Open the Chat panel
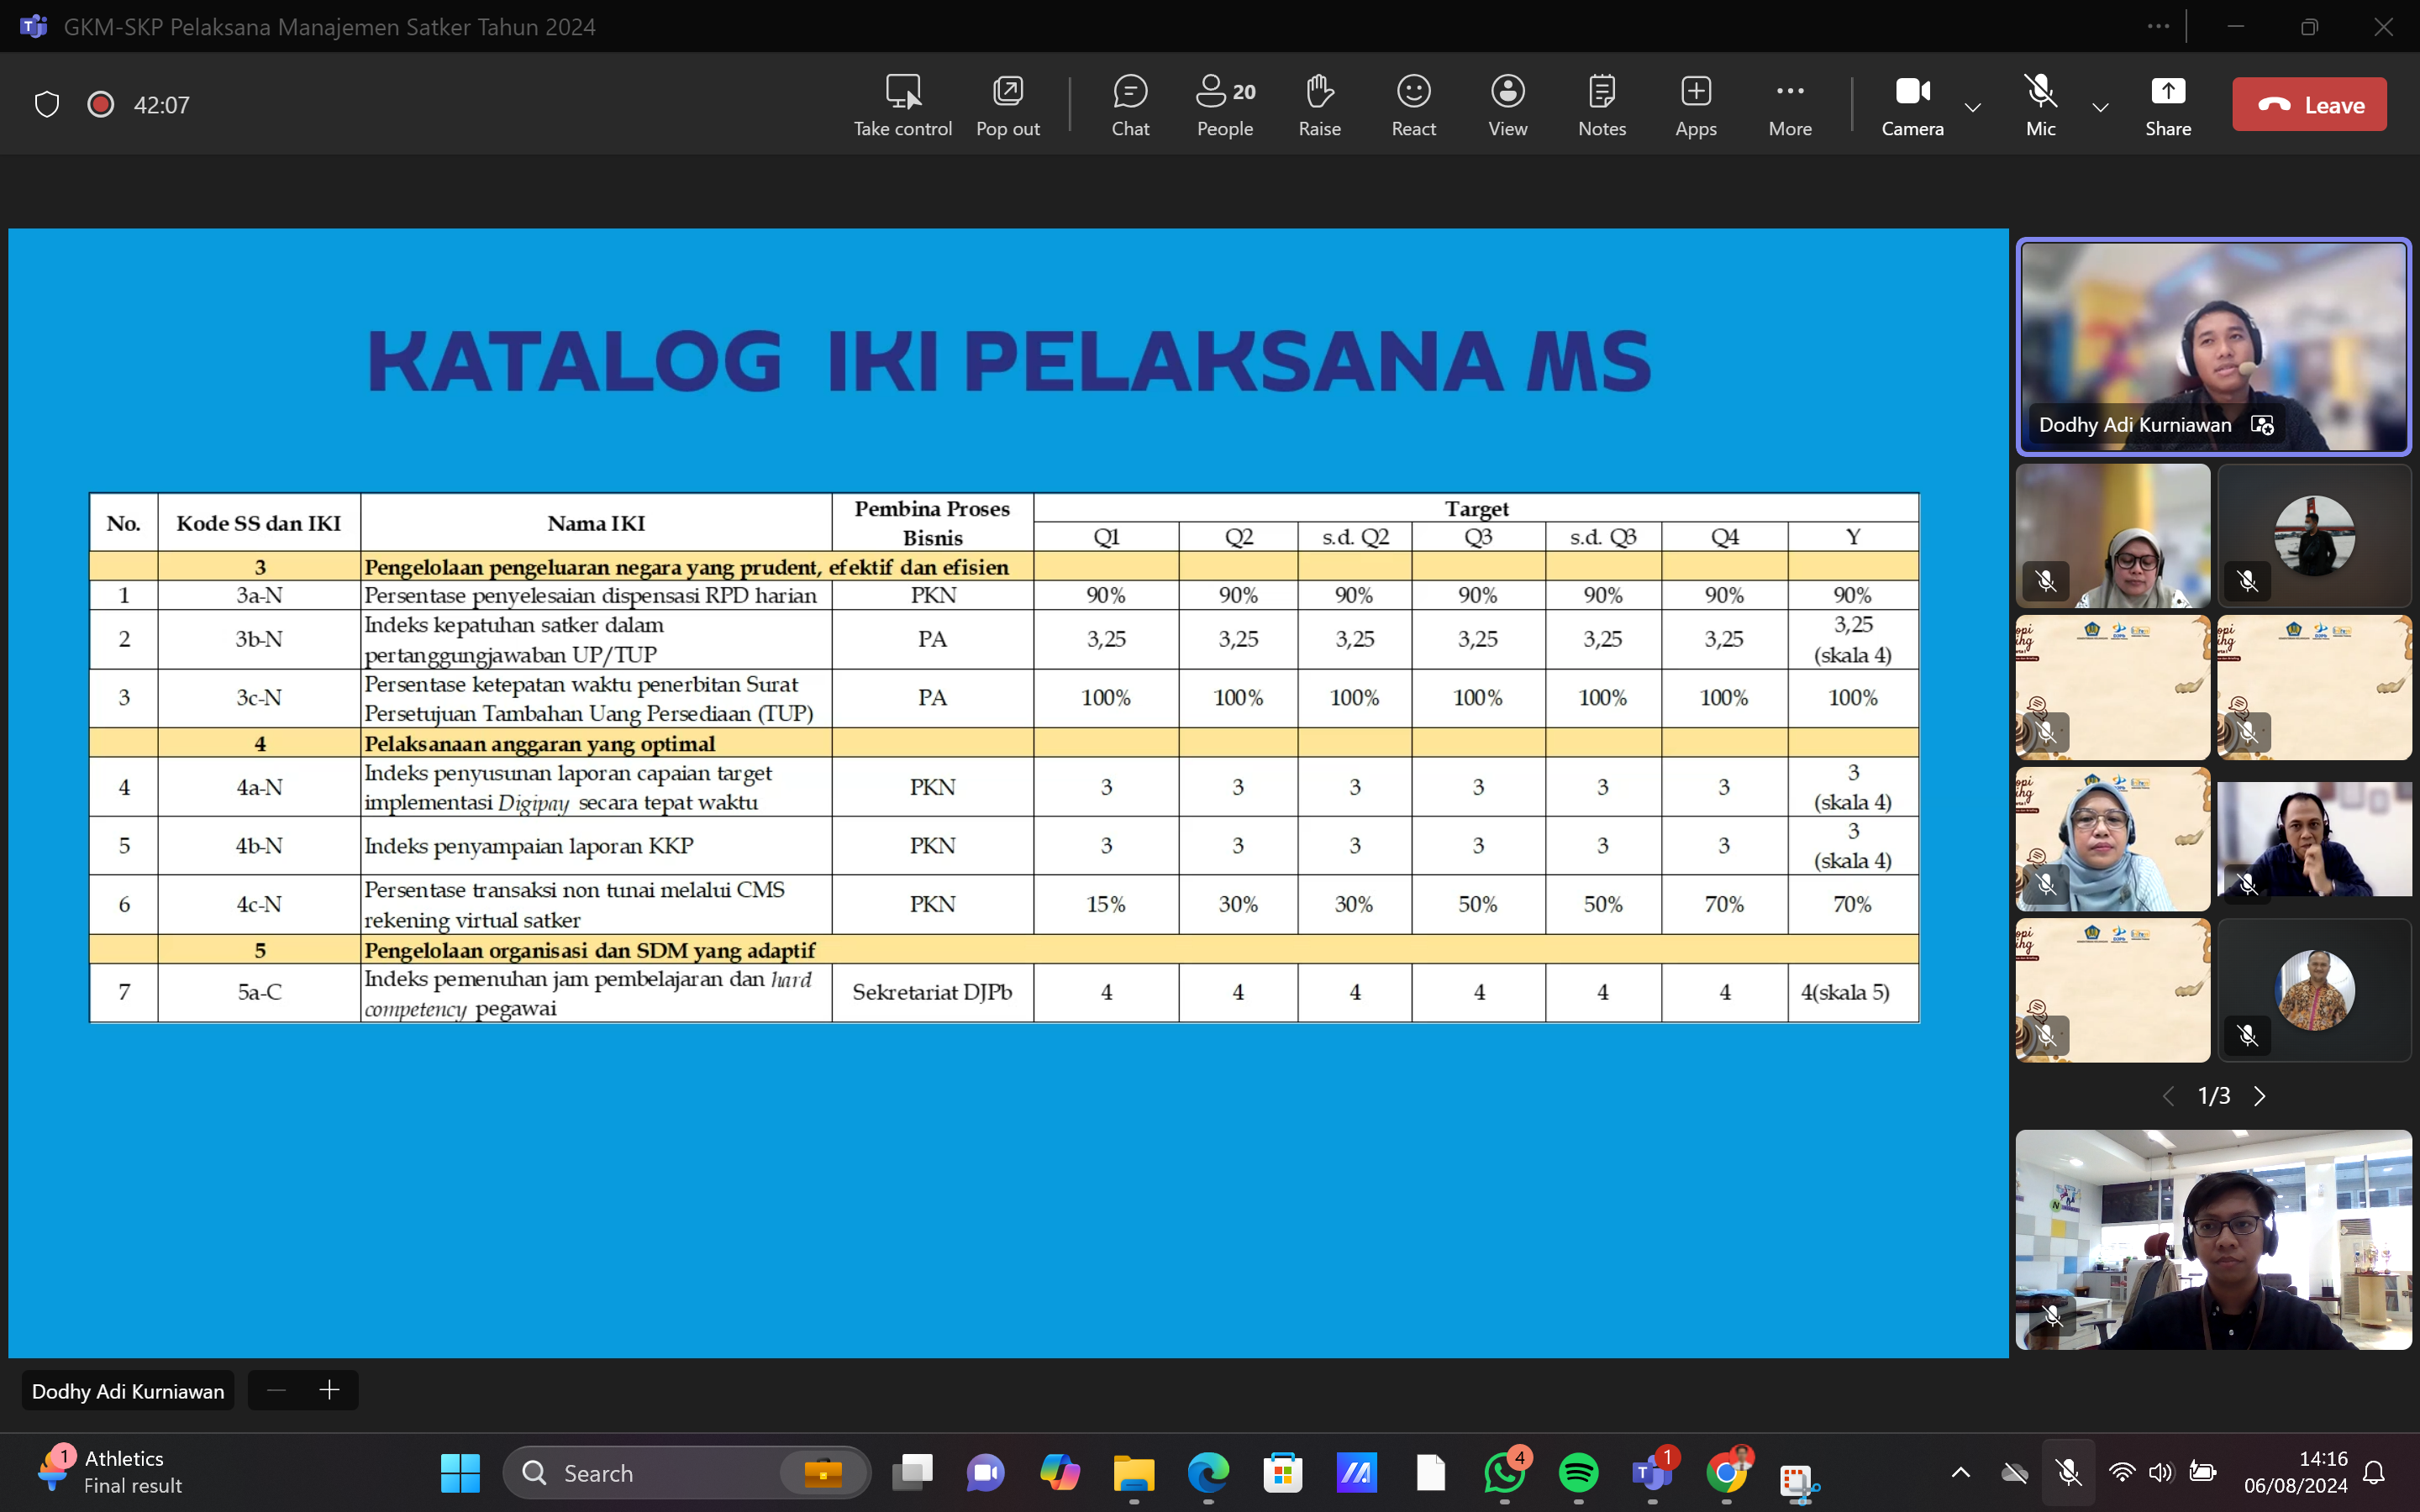Screen dimensions: 2420x1512 (1130, 104)
